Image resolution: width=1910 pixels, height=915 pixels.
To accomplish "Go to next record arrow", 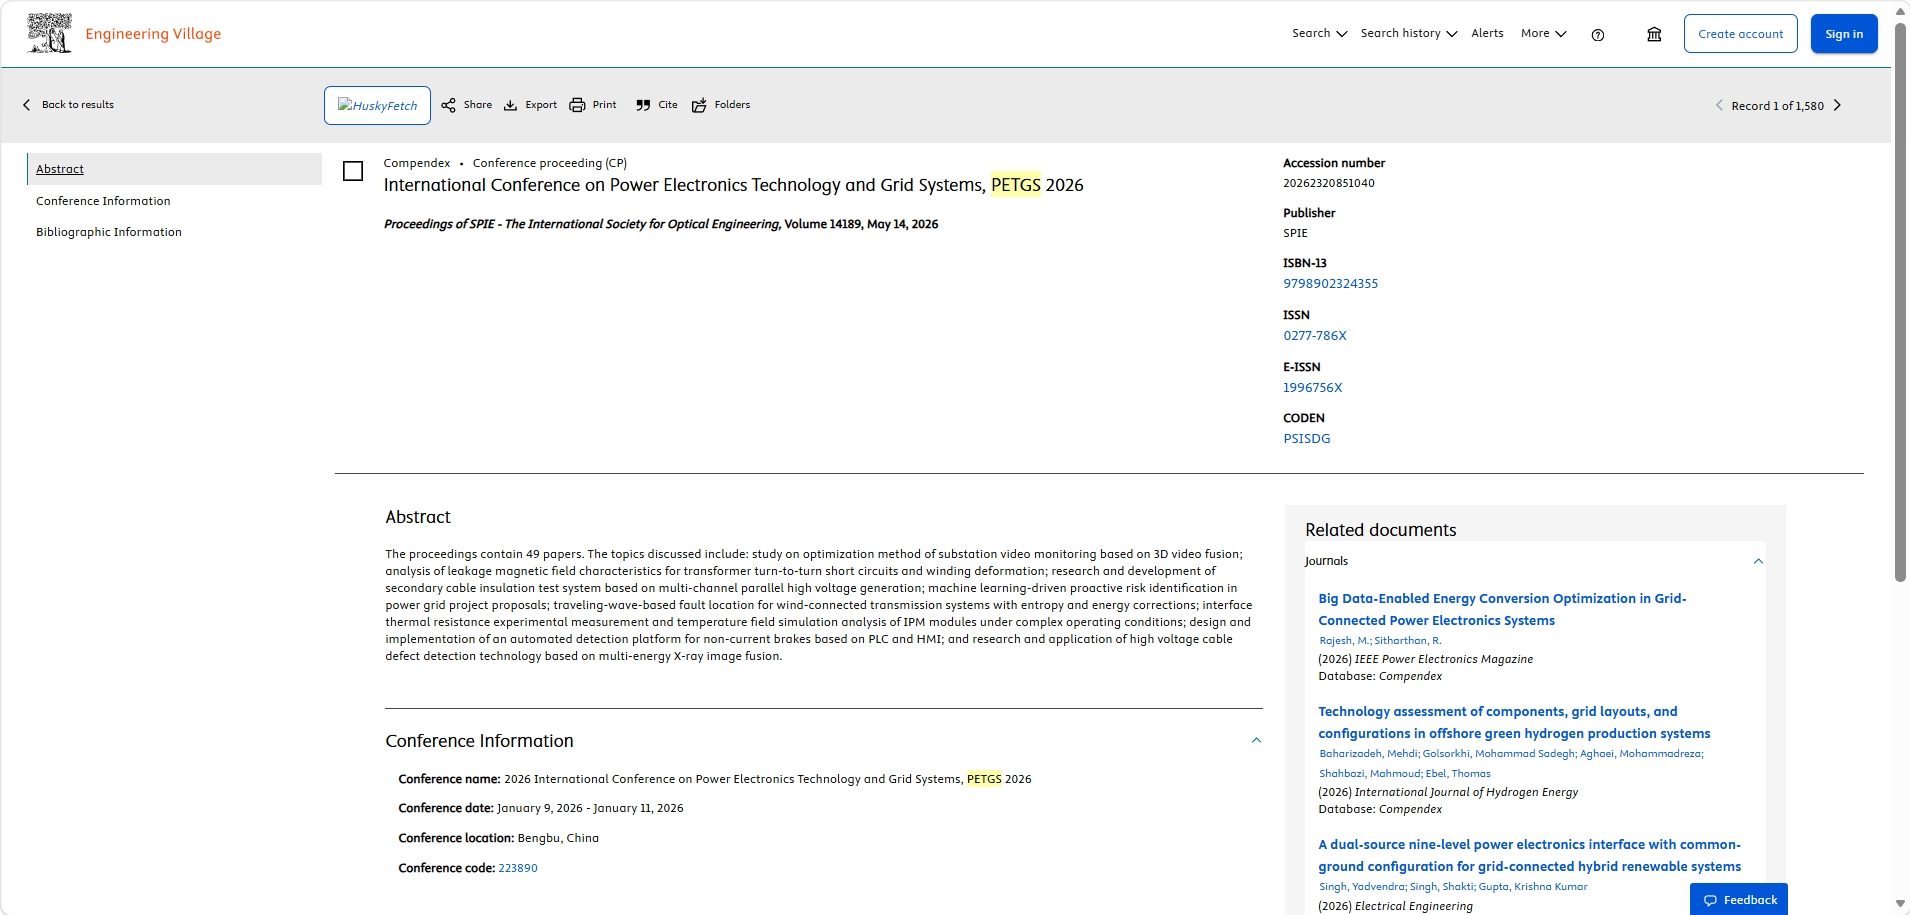I will [x=1837, y=105].
